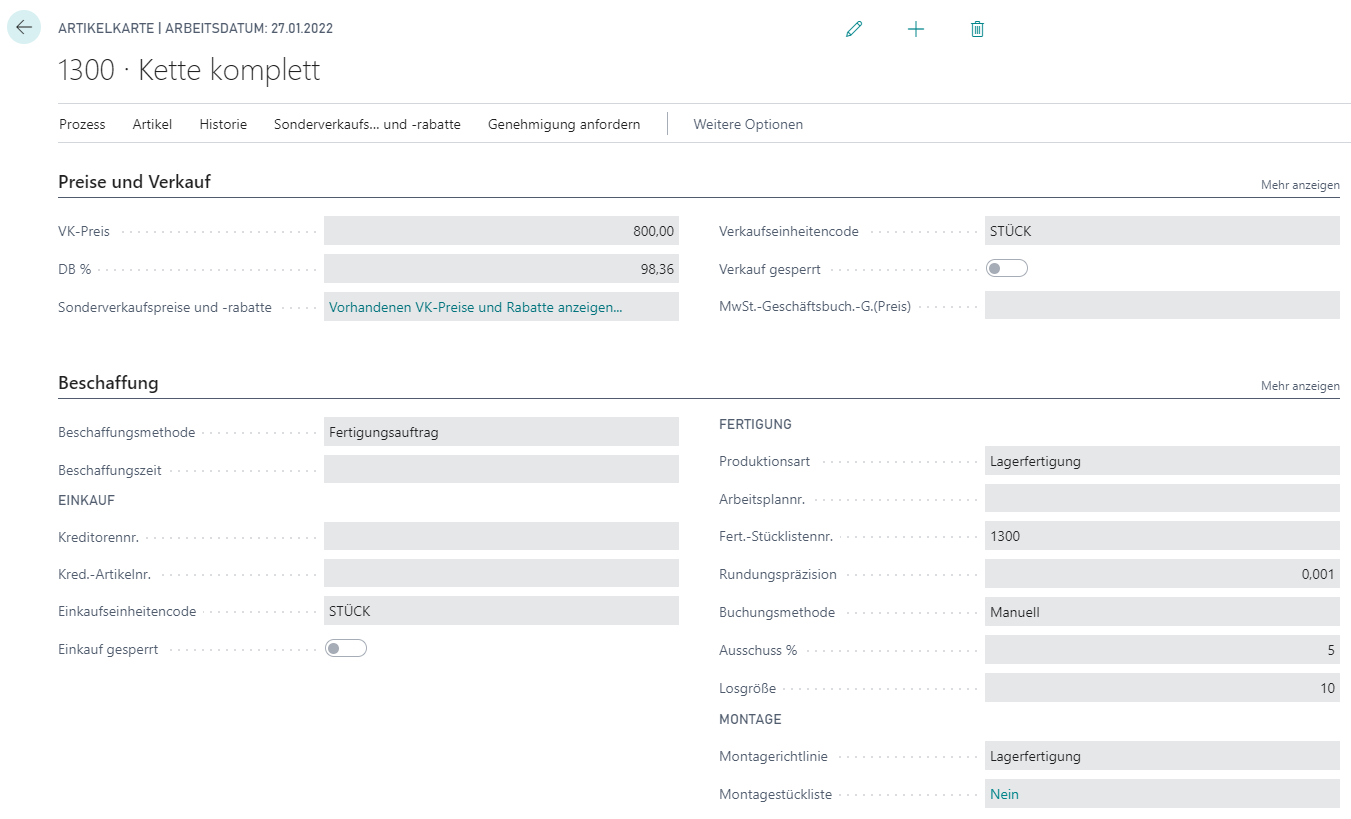Click the Montagestückliste Nein link
Image resolution: width=1351 pixels, height=819 pixels.
click(1004, 794)
